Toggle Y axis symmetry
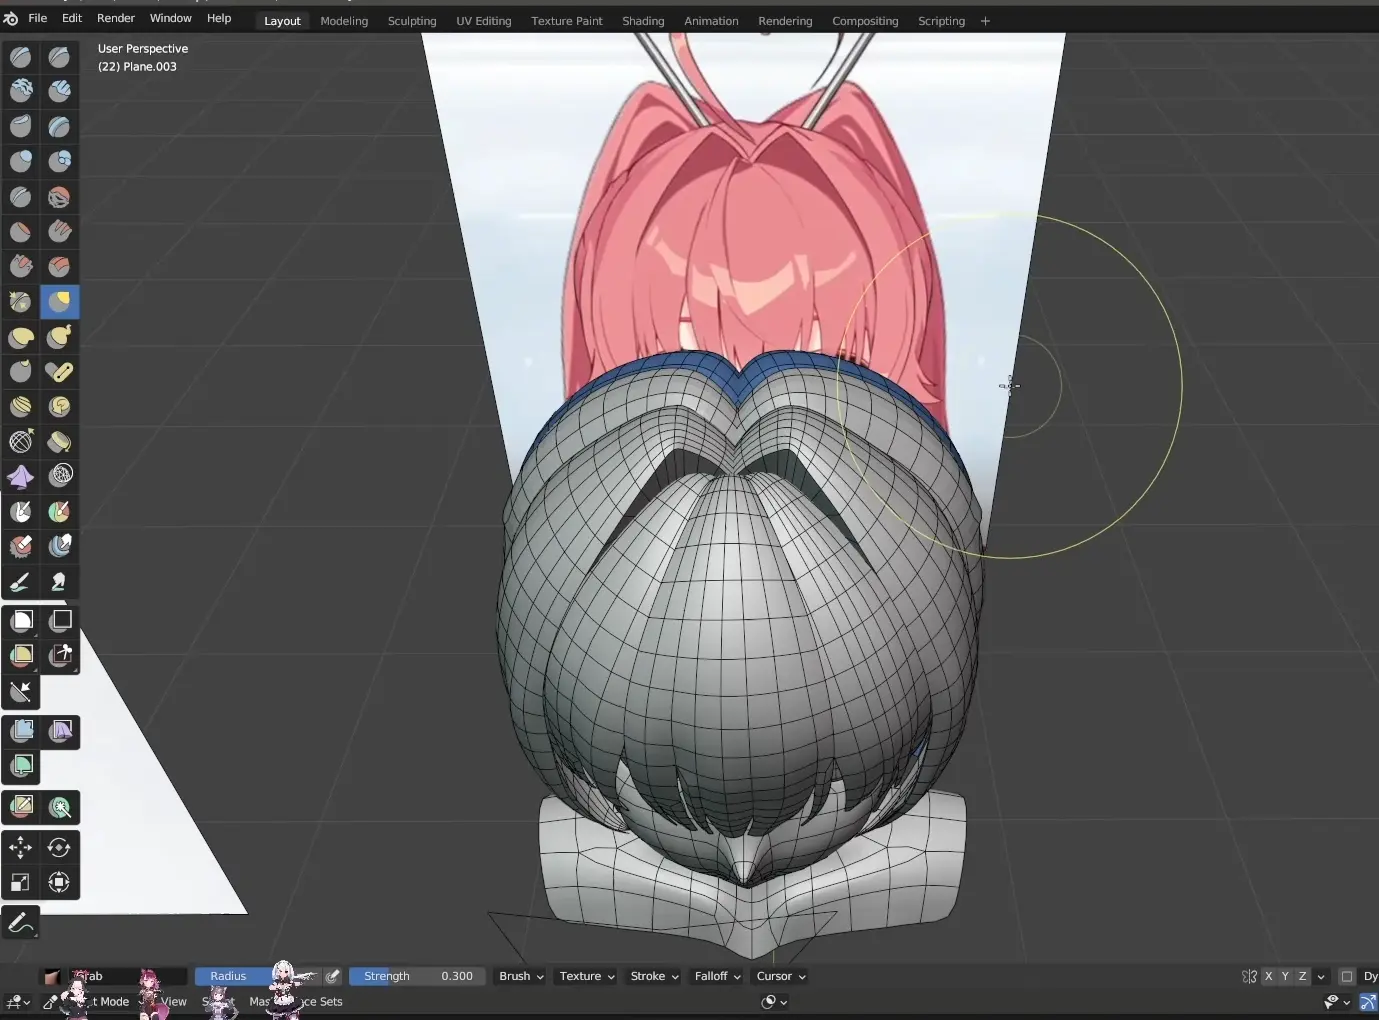 1285,976
